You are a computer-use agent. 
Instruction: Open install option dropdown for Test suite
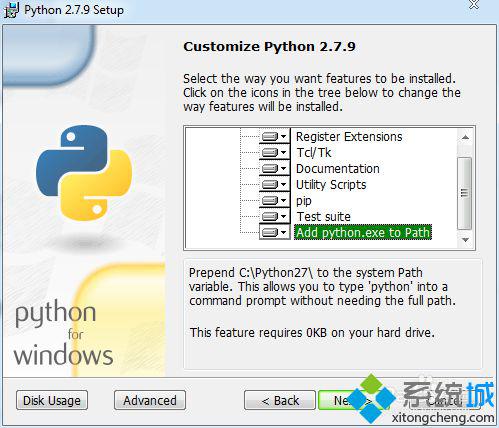pyautogui.click(x=274, y=216)
